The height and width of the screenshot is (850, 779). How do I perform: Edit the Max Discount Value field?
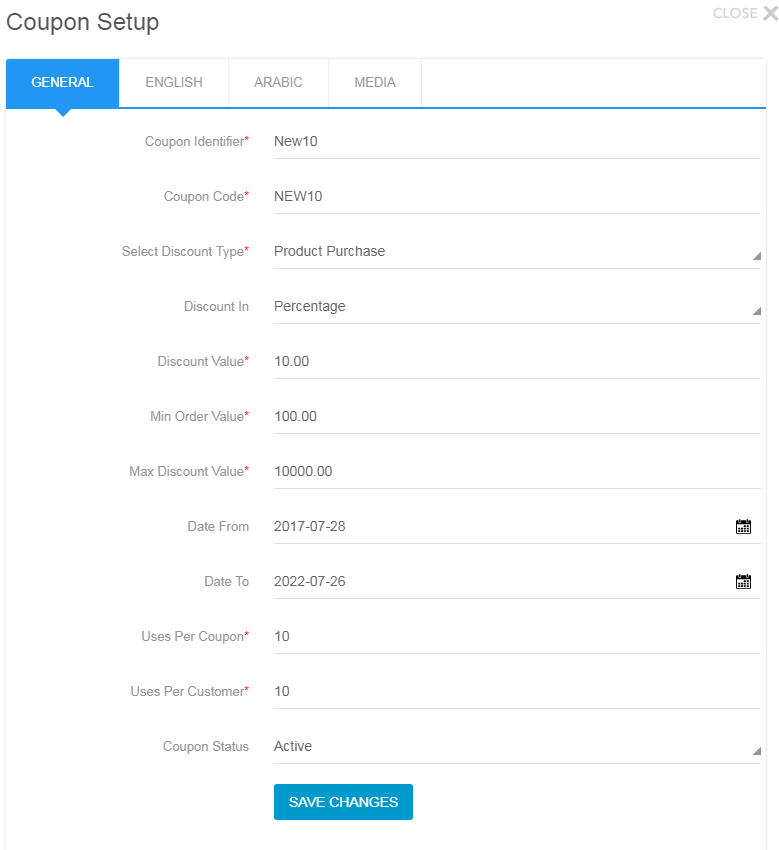[x=517, y=472]
